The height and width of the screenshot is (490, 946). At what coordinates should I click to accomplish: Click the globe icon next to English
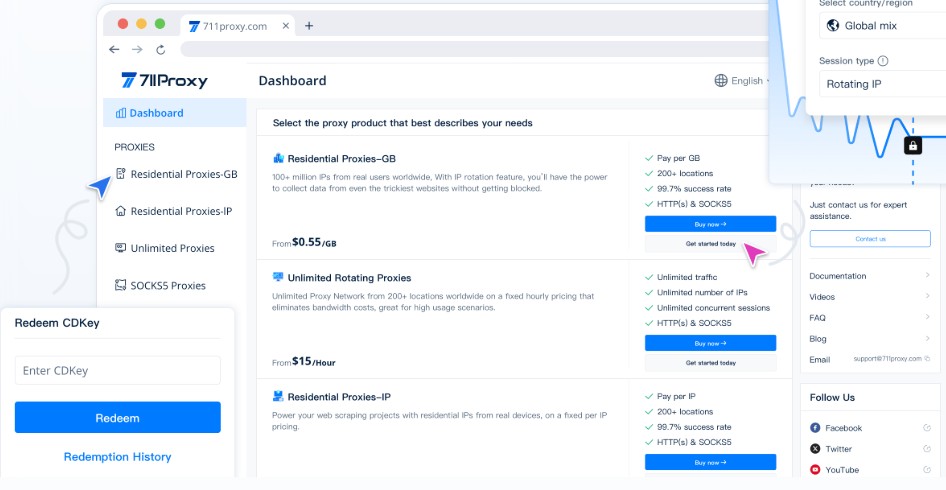(721, 80)
